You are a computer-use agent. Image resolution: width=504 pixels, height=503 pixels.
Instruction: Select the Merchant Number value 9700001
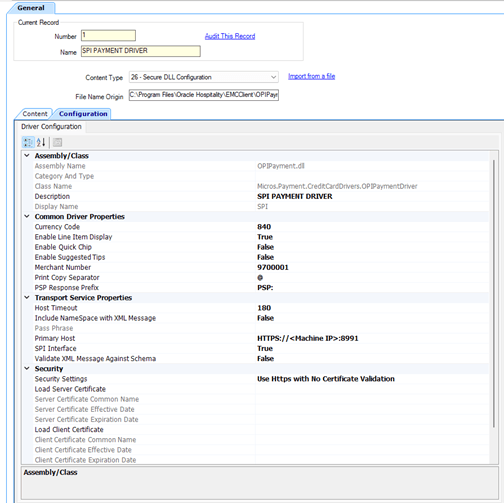click(273, 267)
